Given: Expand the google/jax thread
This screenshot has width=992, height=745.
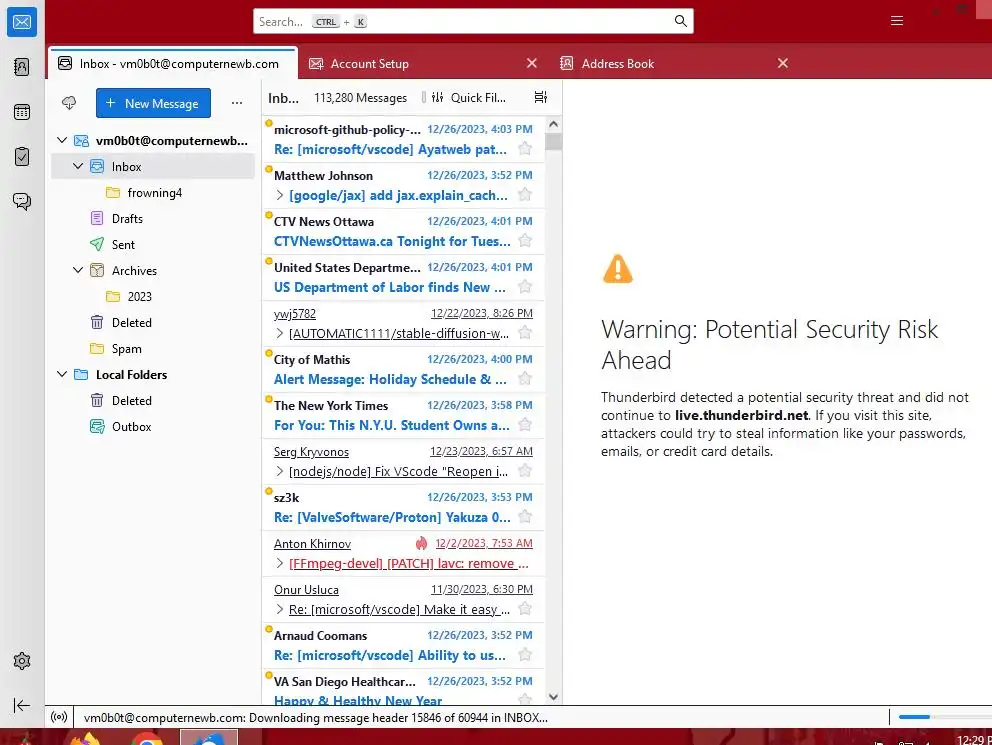Looking at the screenshot, I should (x=280, y=195).
